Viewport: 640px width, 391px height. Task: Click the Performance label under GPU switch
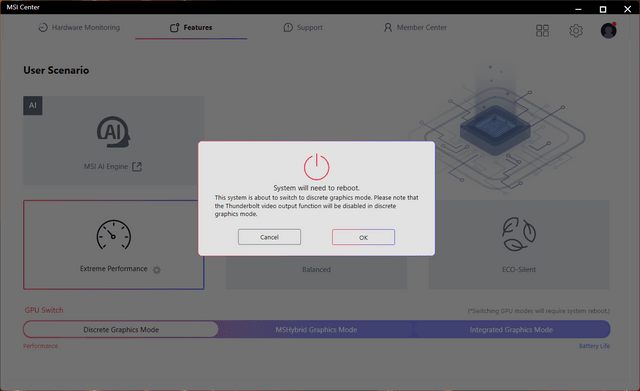[x=40, y=346]
